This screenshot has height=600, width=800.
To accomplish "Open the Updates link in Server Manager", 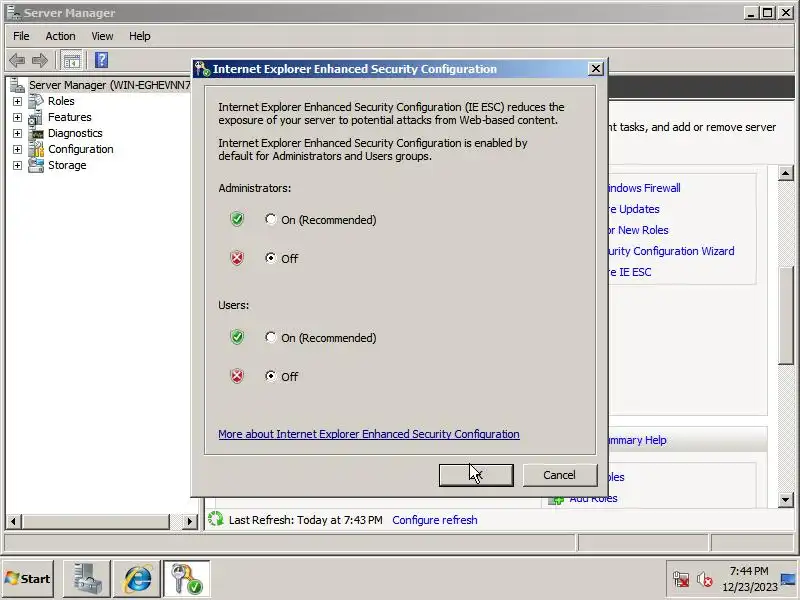I will (x=634, y=209).
